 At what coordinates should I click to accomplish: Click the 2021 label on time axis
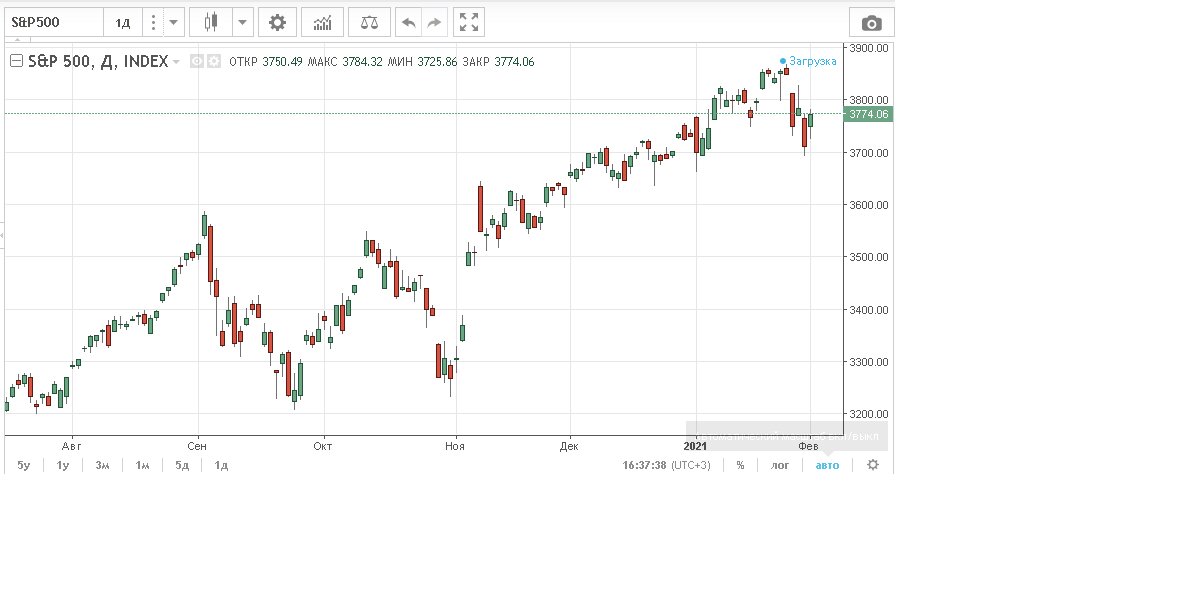pyautogui.click(x=695, y=446)
